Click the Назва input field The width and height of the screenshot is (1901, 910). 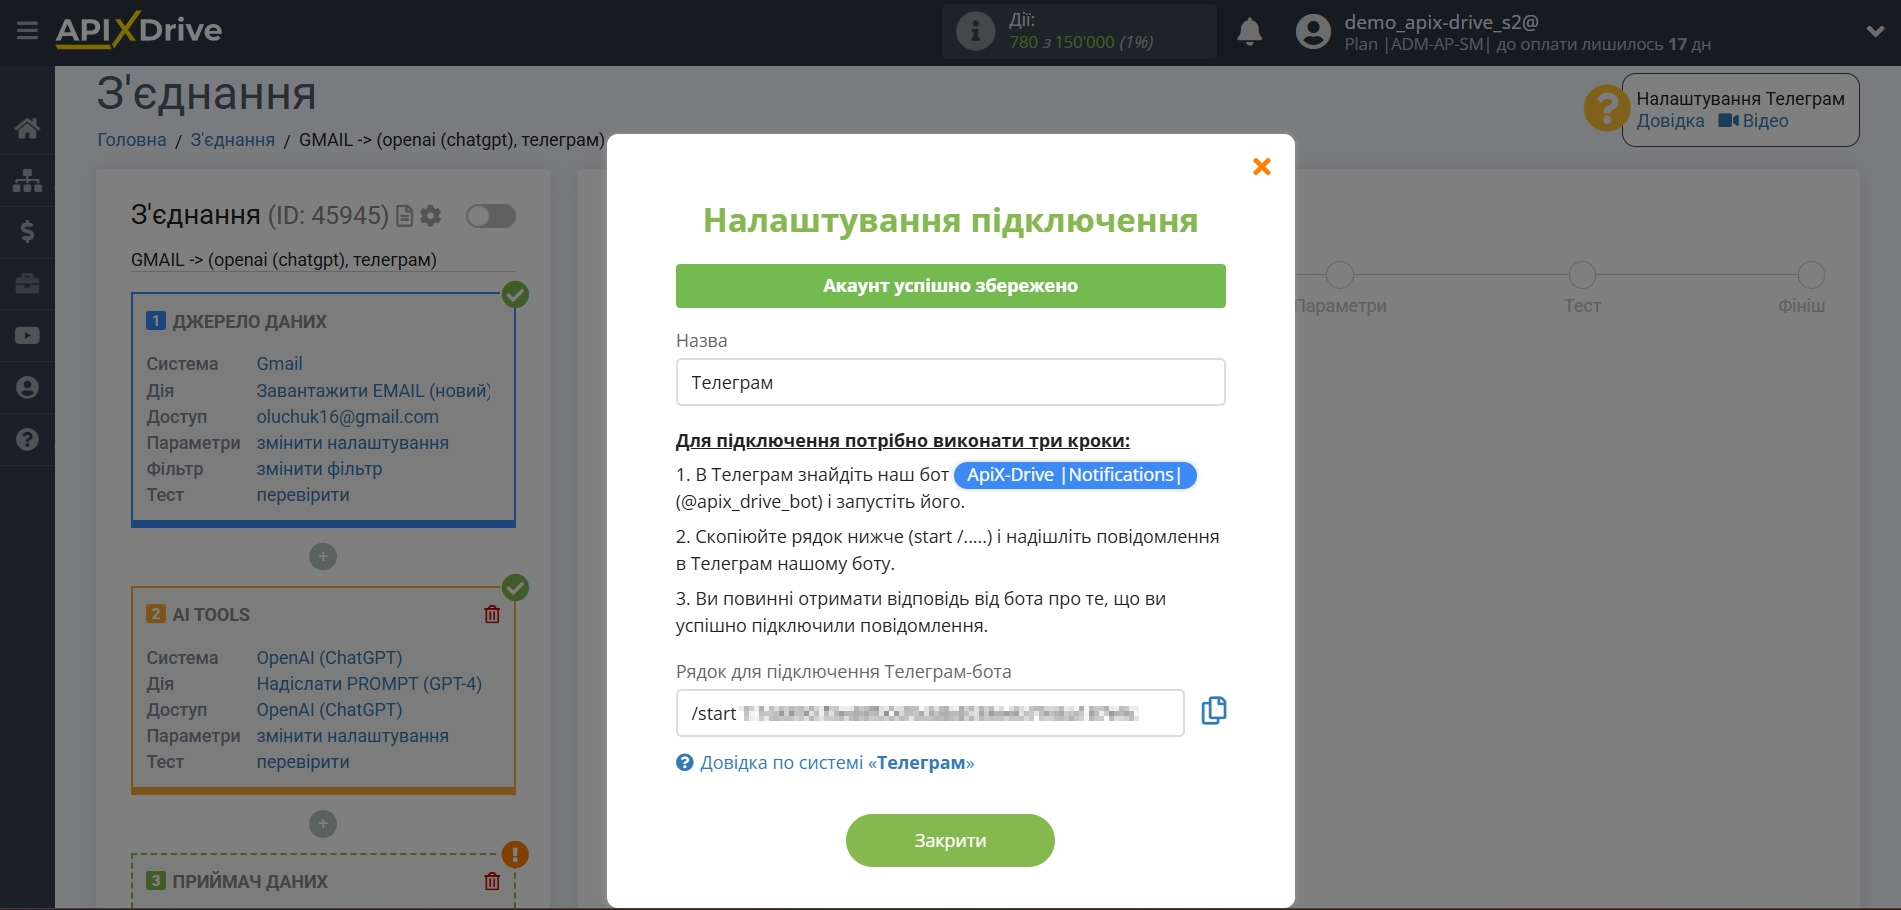click(950, 382)
